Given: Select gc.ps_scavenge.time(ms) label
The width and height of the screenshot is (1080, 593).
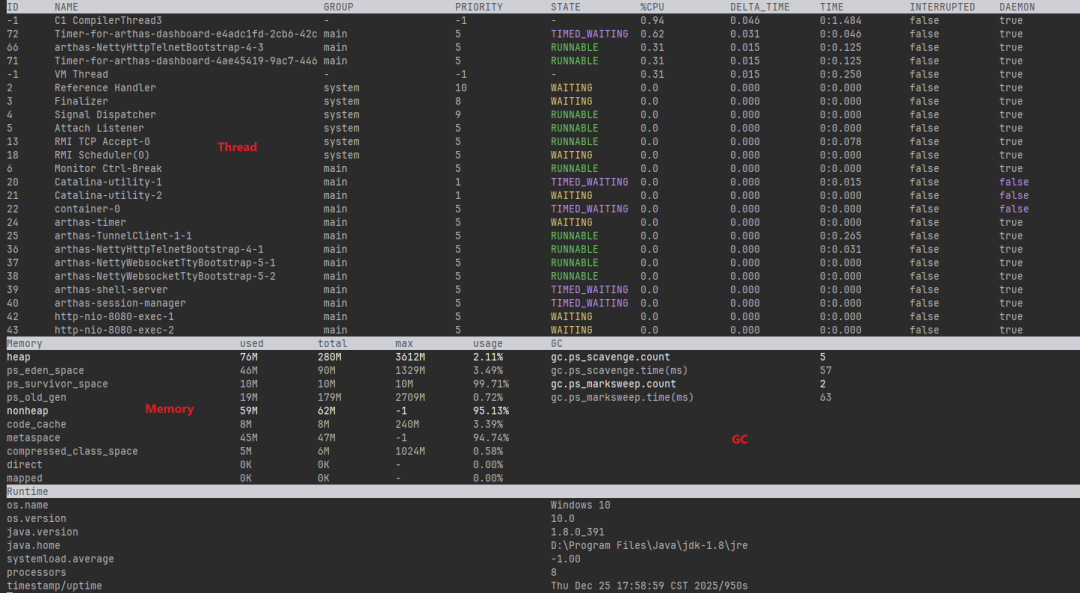Looking at the screenshot, I should point(619,371).
